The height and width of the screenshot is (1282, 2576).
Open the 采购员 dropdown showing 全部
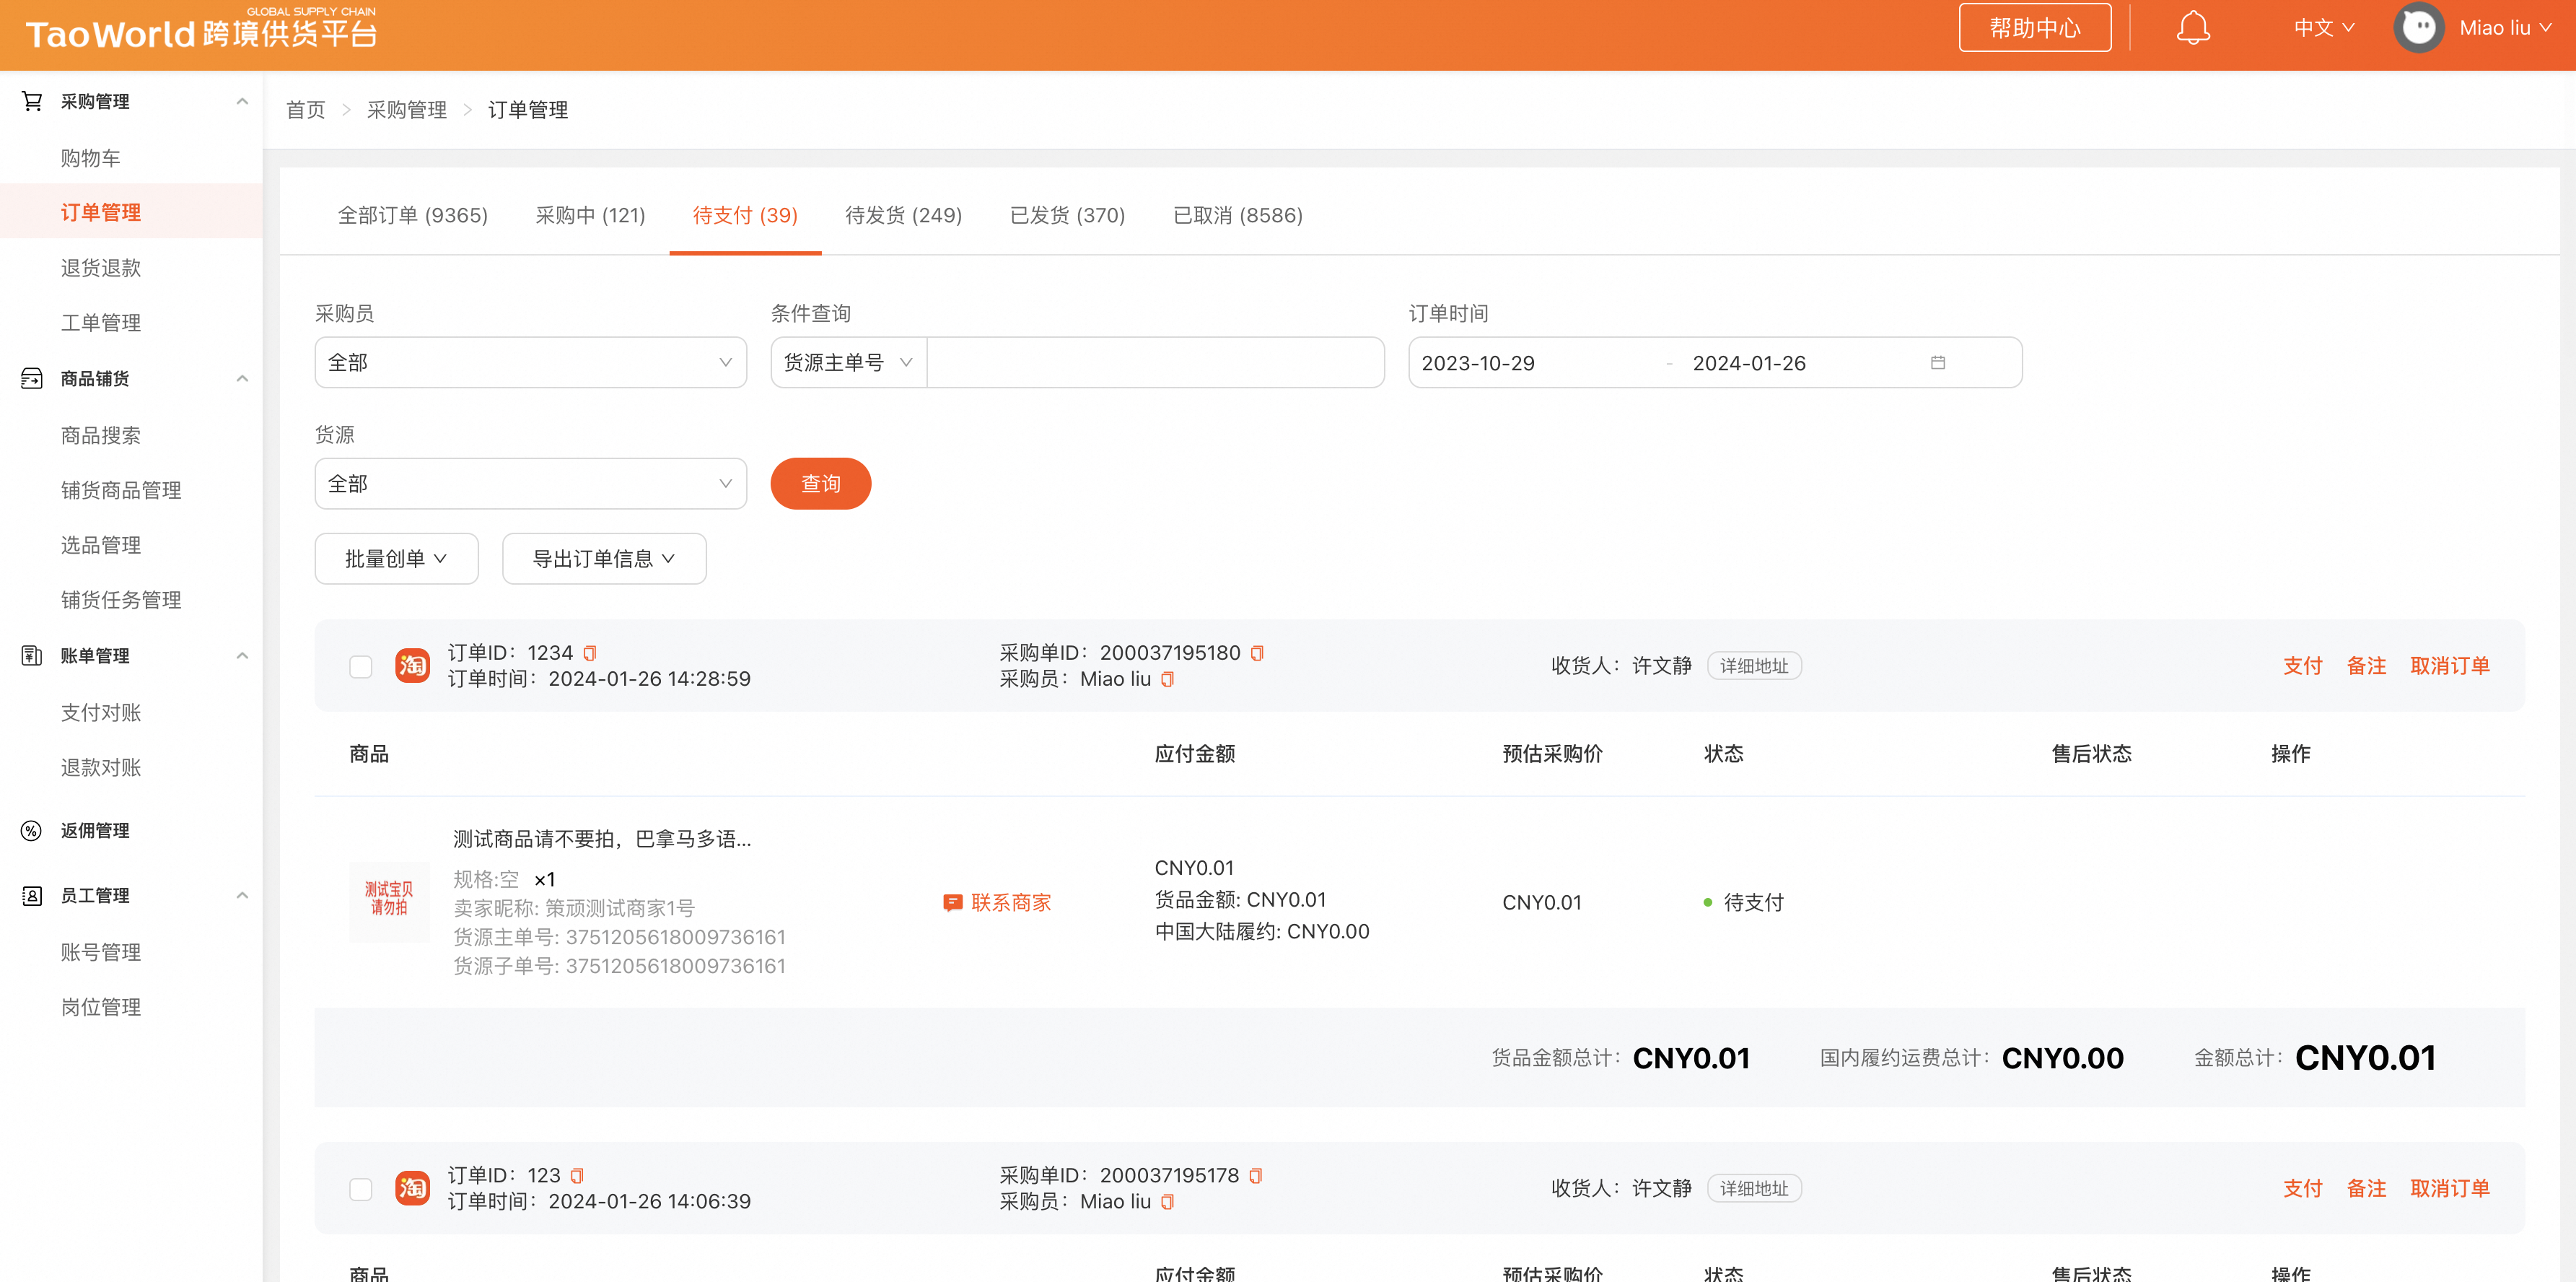[x=529, y=362]
